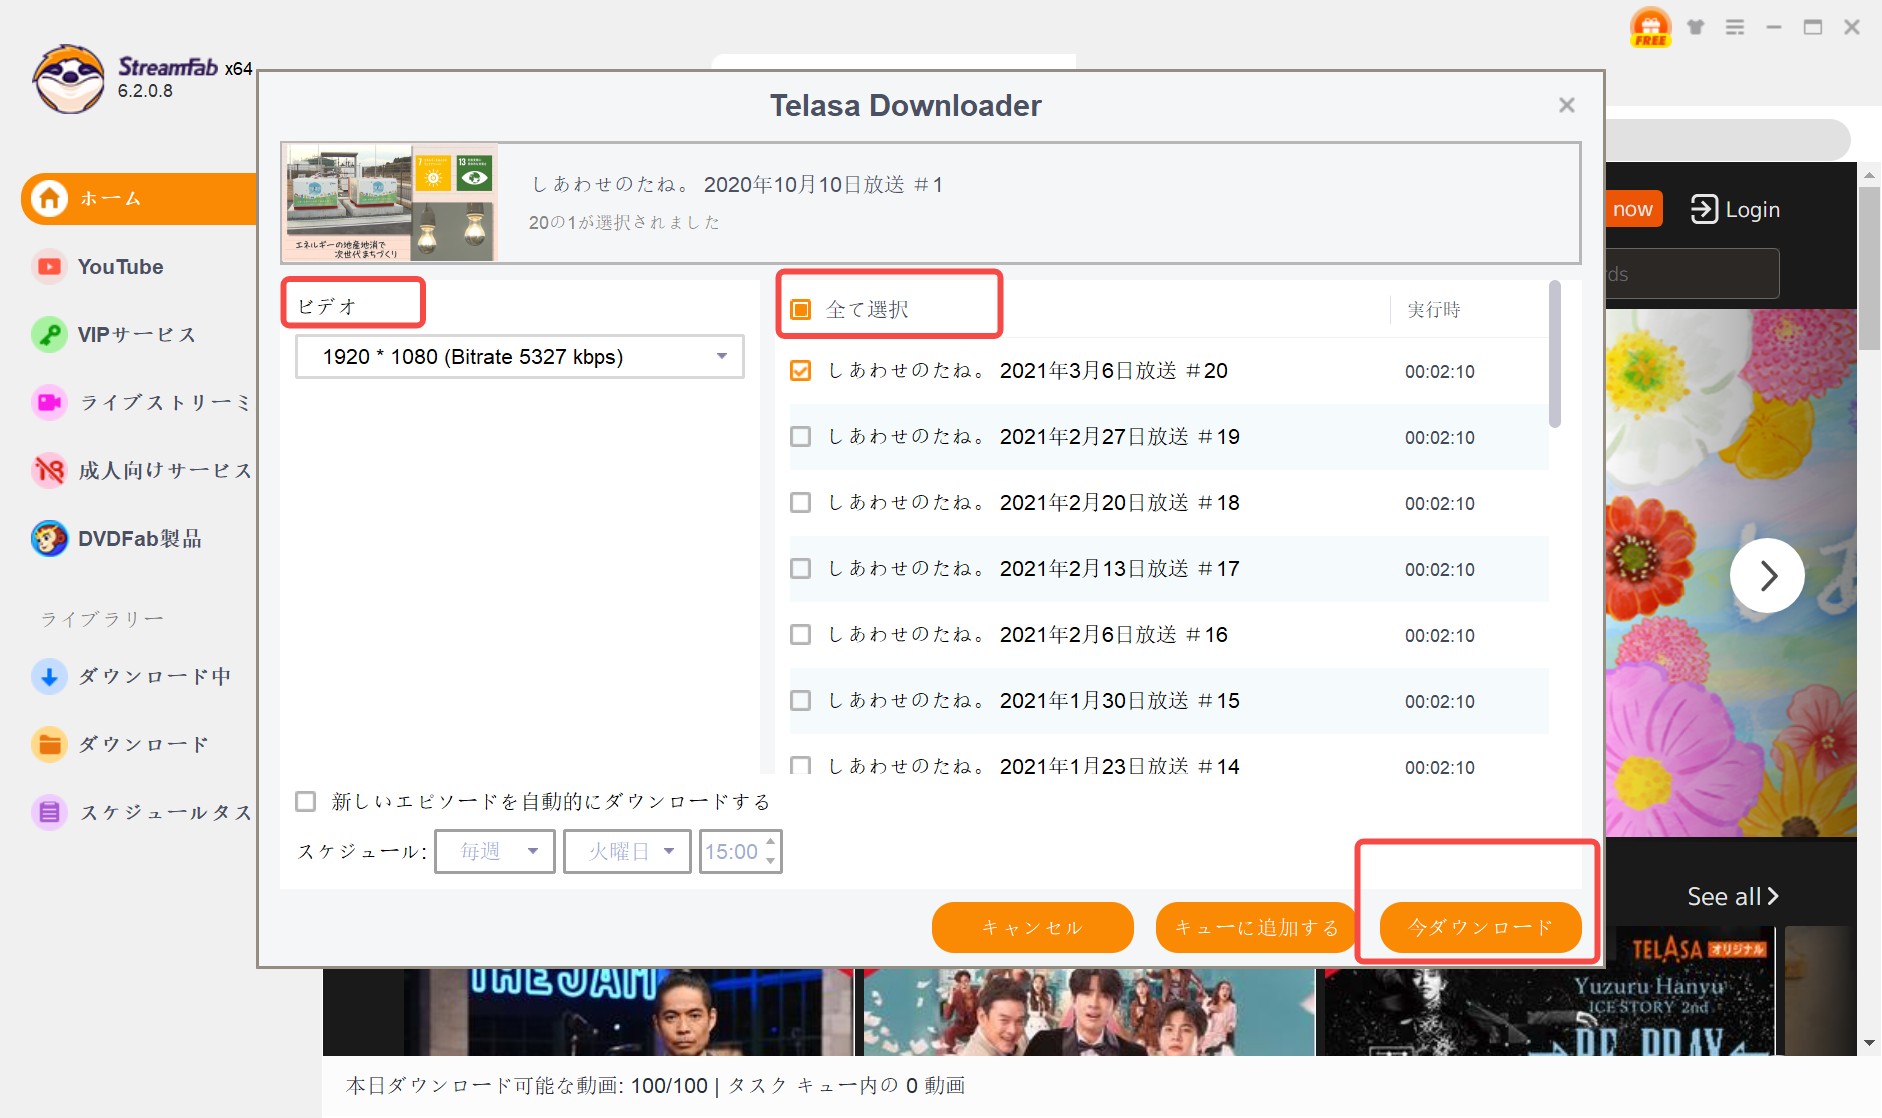Viewport: 1882px width, 1118px height.
Task: Click the live streaming camera icon
Action: coord(48,403)
